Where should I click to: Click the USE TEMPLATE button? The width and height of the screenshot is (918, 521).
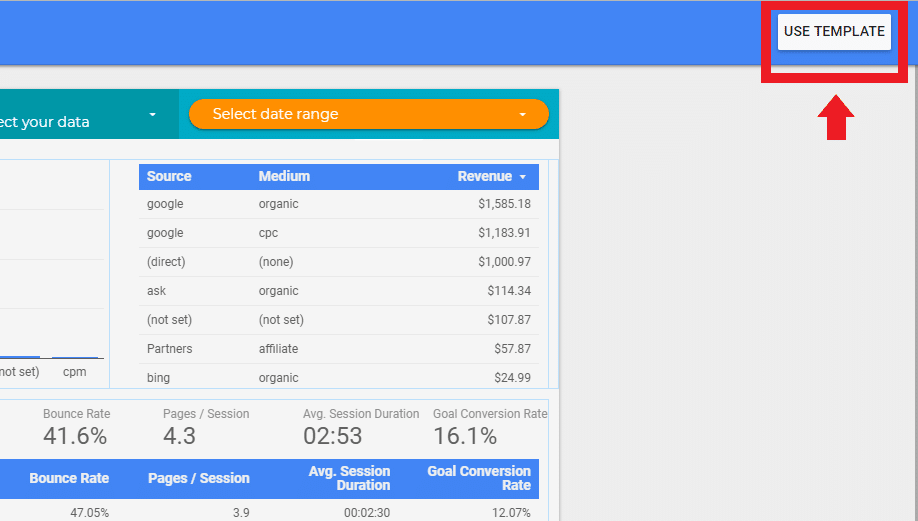[834, 32]
